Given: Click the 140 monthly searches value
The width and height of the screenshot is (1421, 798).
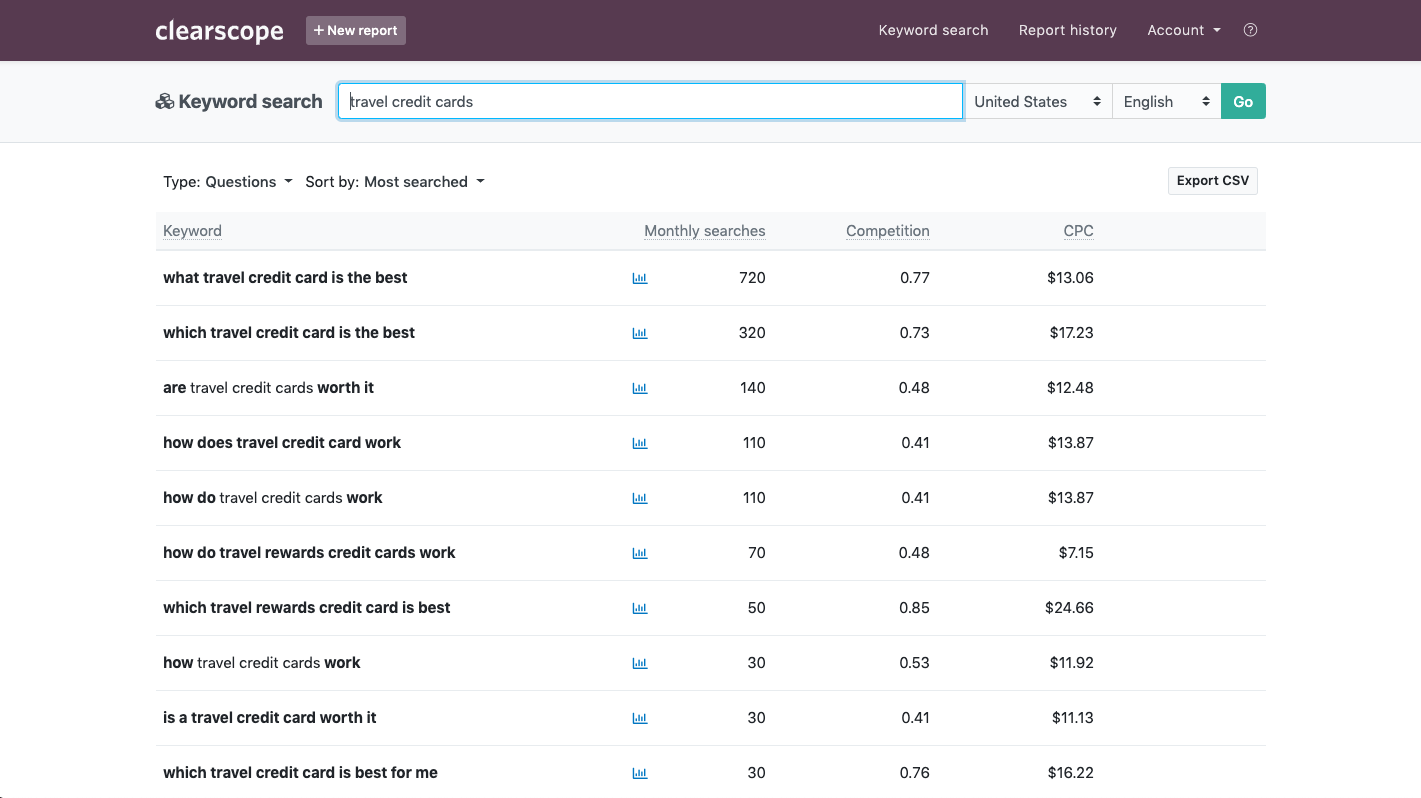Looking at the screenshot, I should (752, 388).
